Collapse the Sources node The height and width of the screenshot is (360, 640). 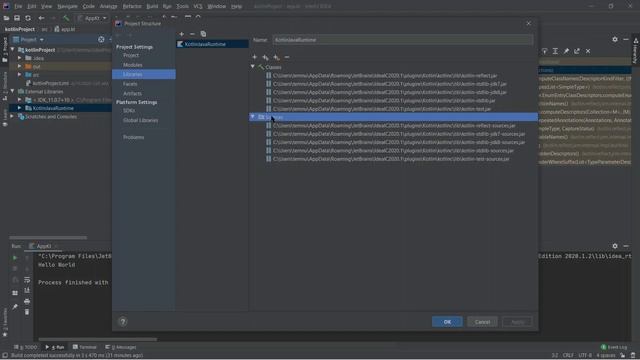tap(253, 117)
